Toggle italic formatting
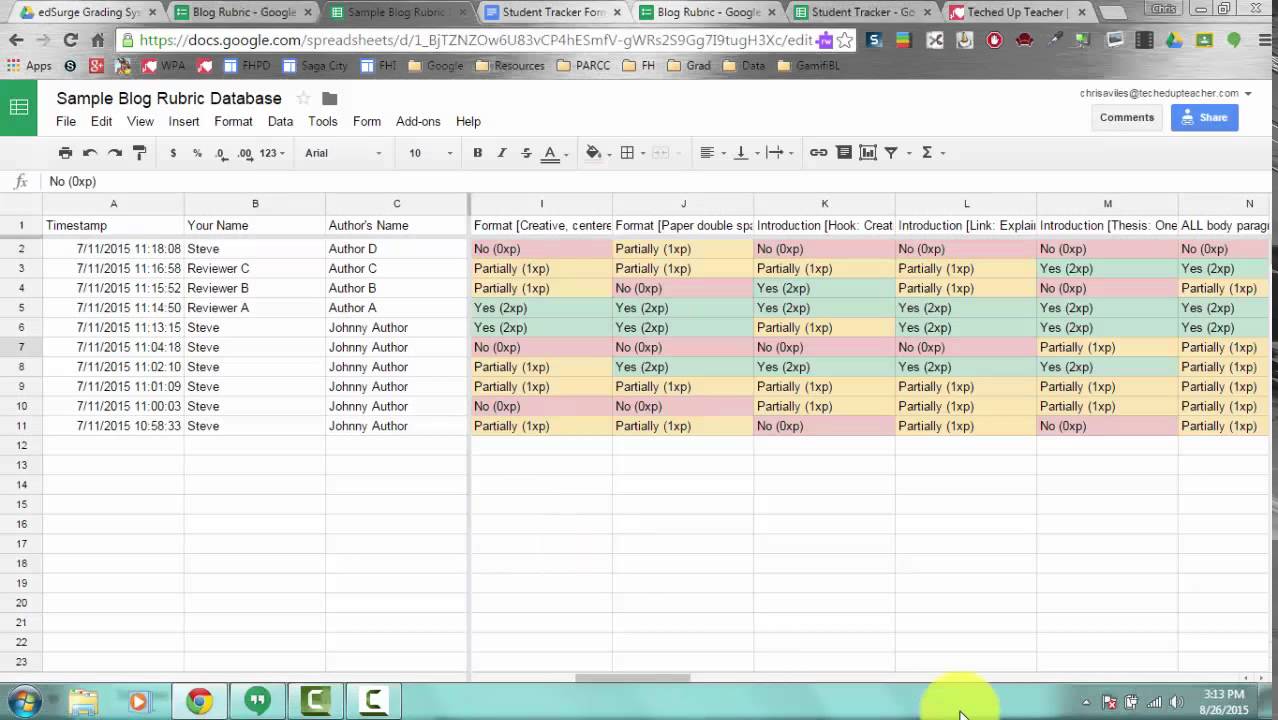 pos(502,153)
